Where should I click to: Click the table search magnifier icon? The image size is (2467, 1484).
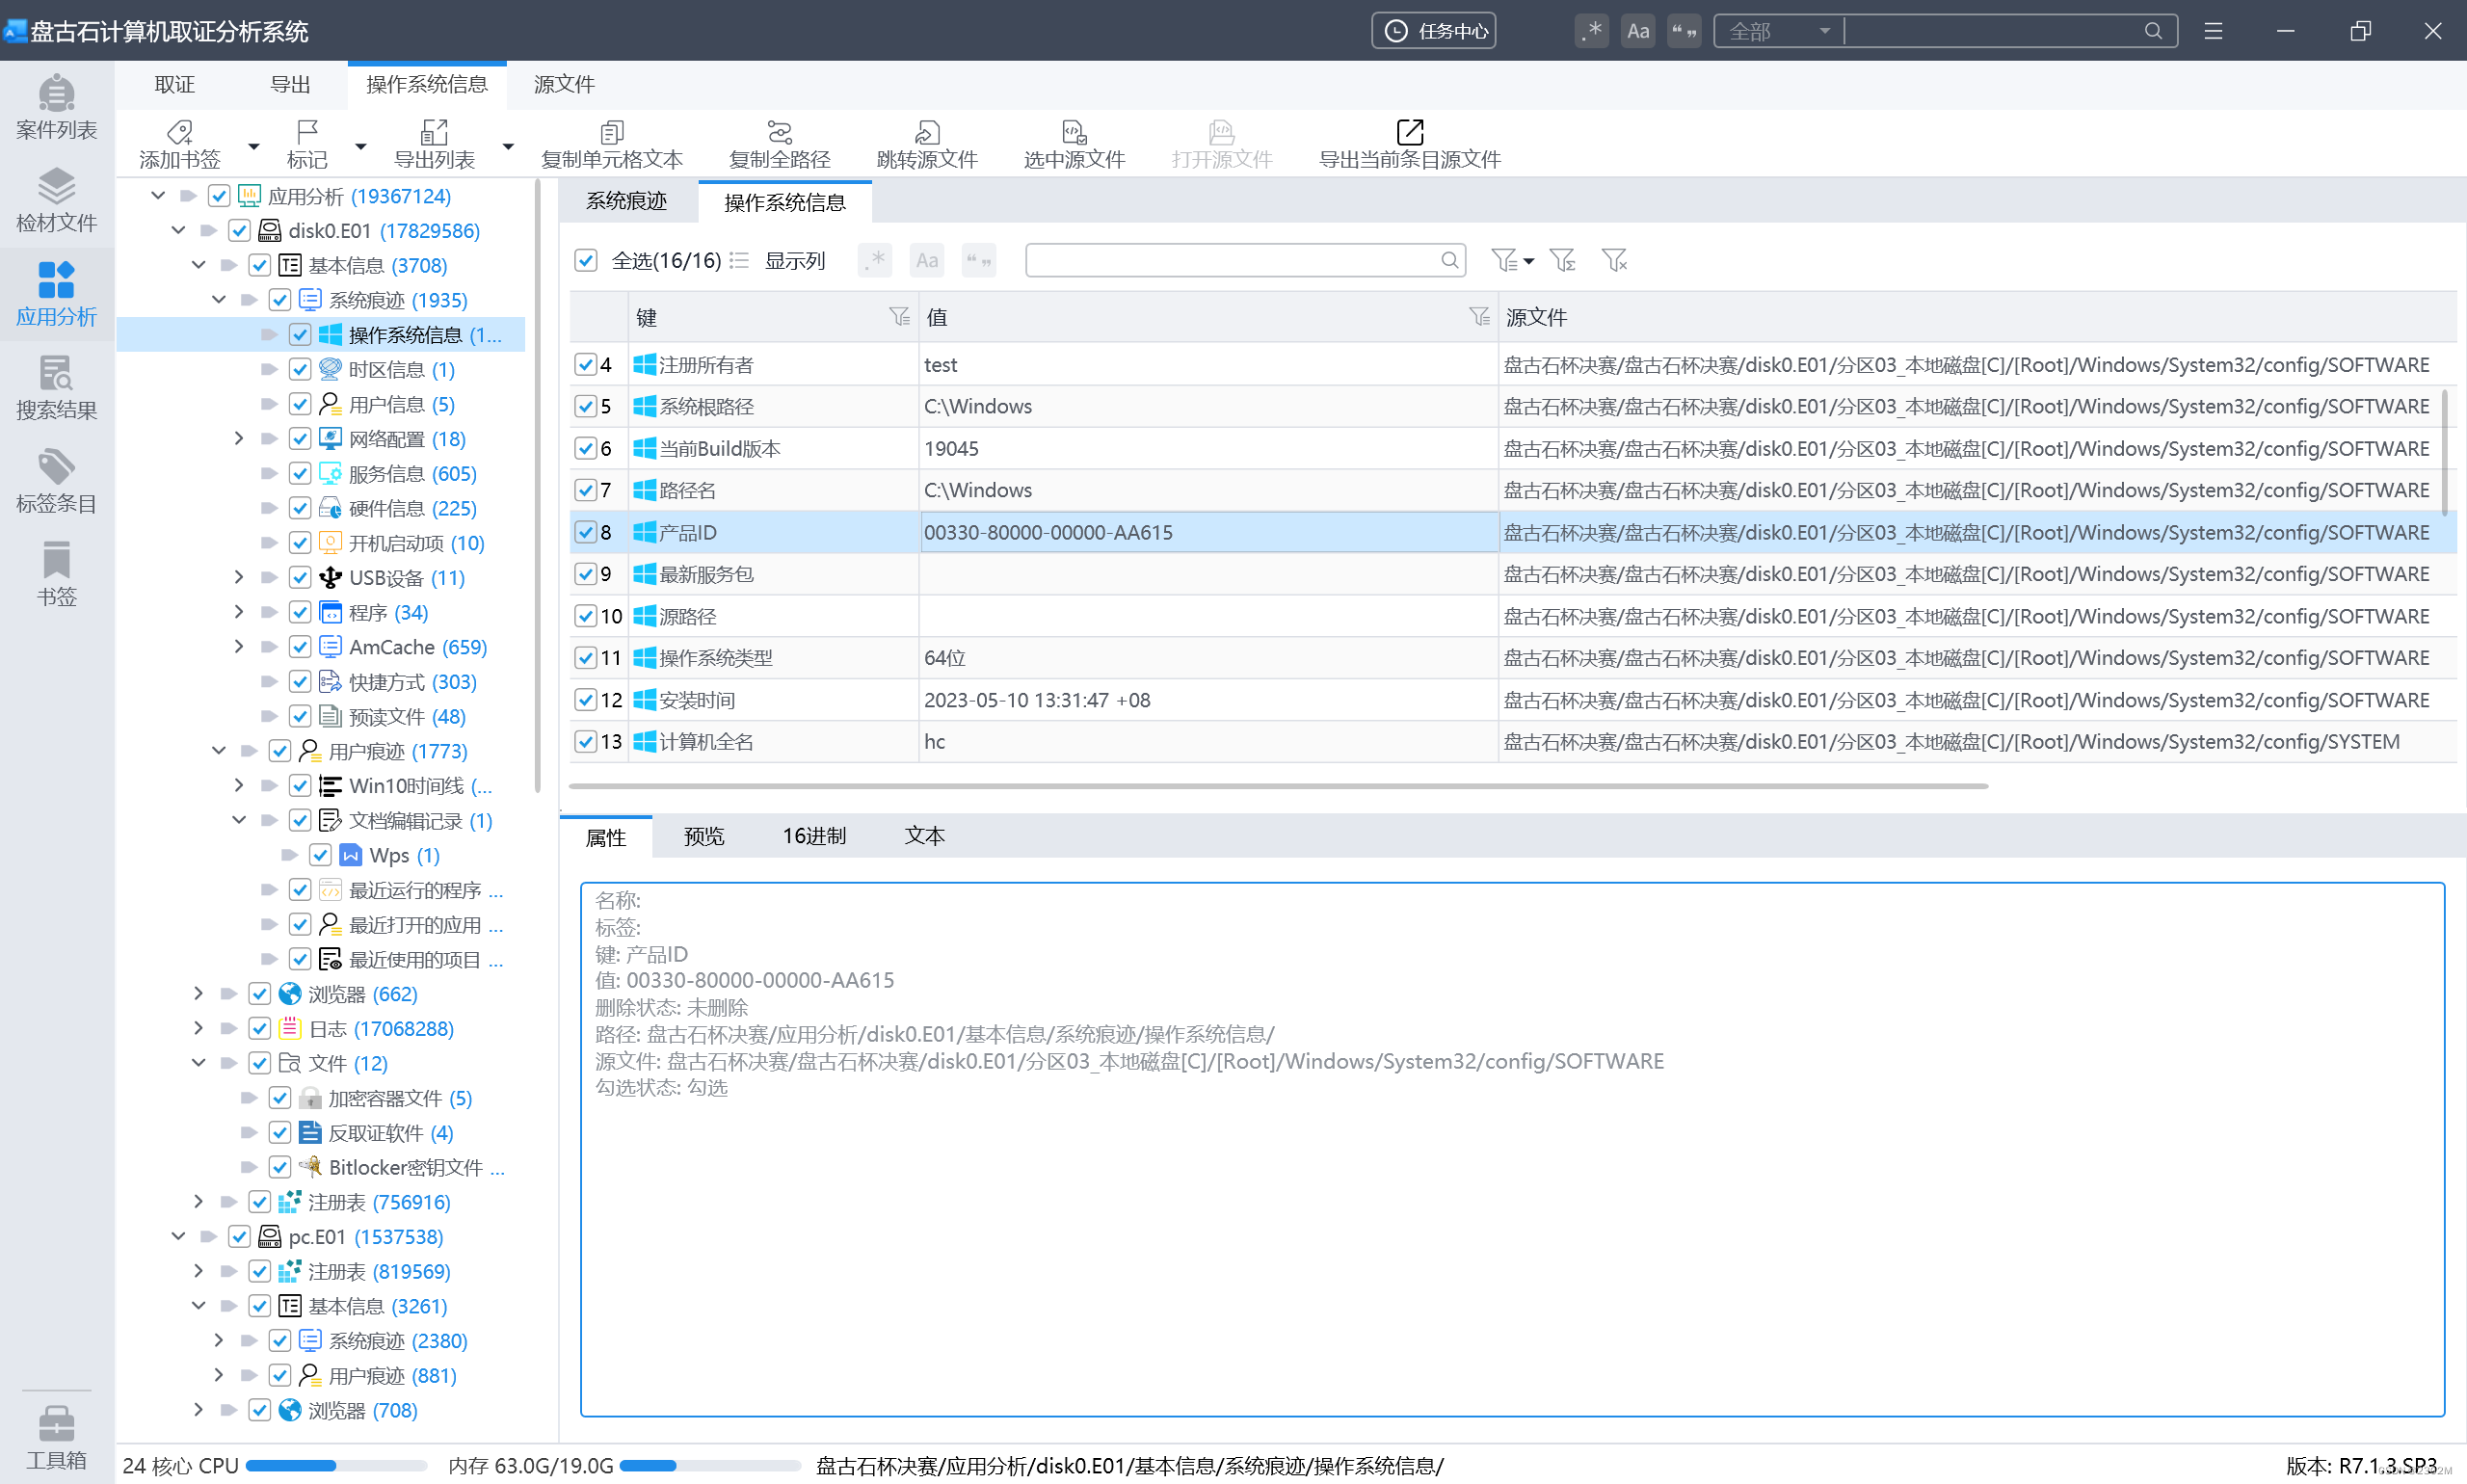click(1449, 261)
